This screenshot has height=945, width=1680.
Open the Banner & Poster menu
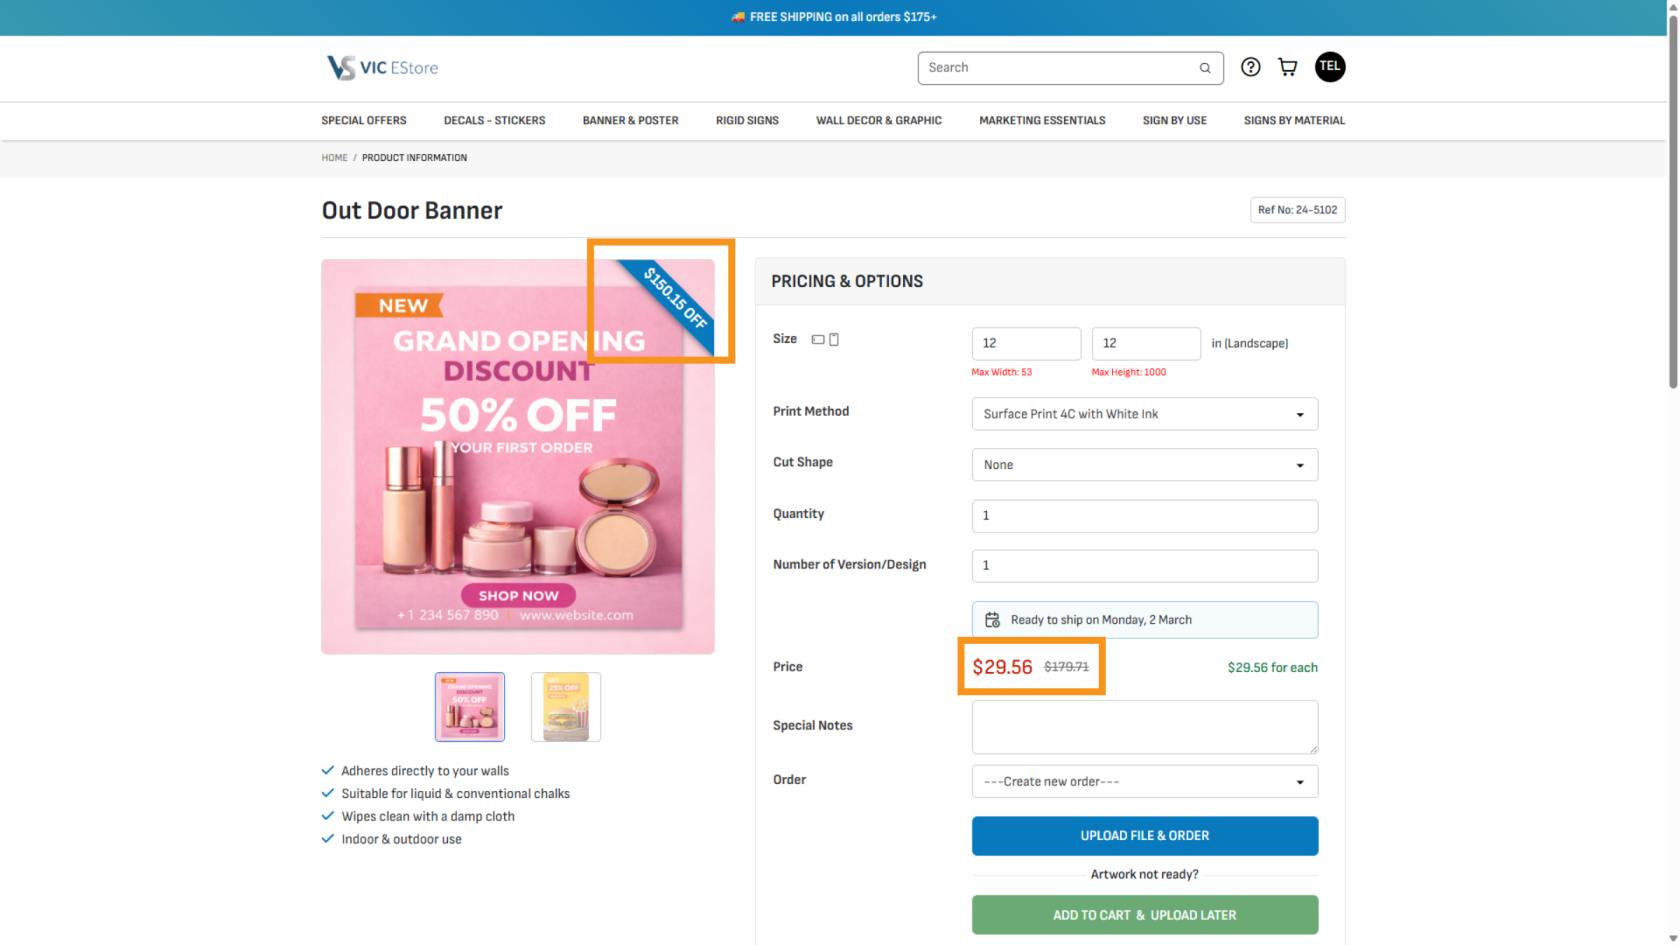coord(630,121)
